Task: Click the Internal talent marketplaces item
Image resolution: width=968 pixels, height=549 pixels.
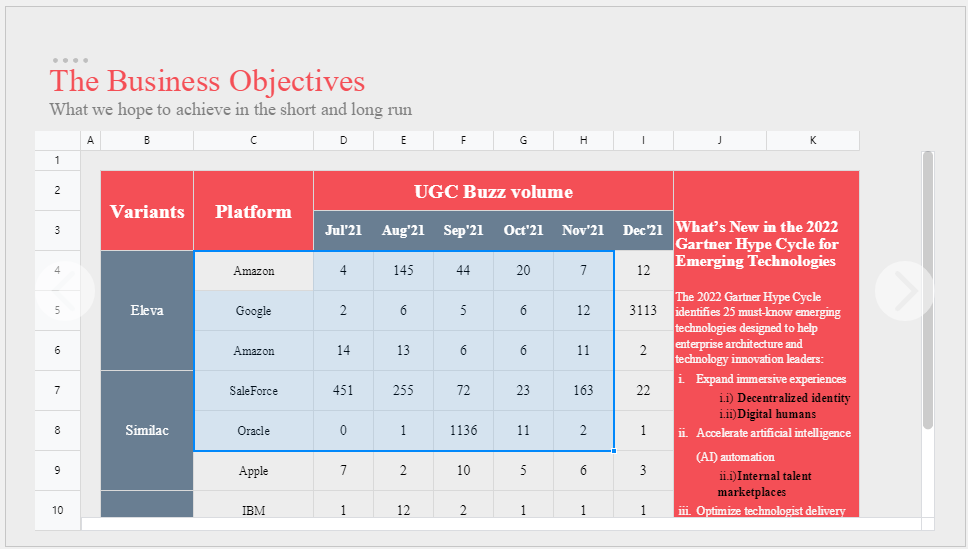Action: pos(765,484)
